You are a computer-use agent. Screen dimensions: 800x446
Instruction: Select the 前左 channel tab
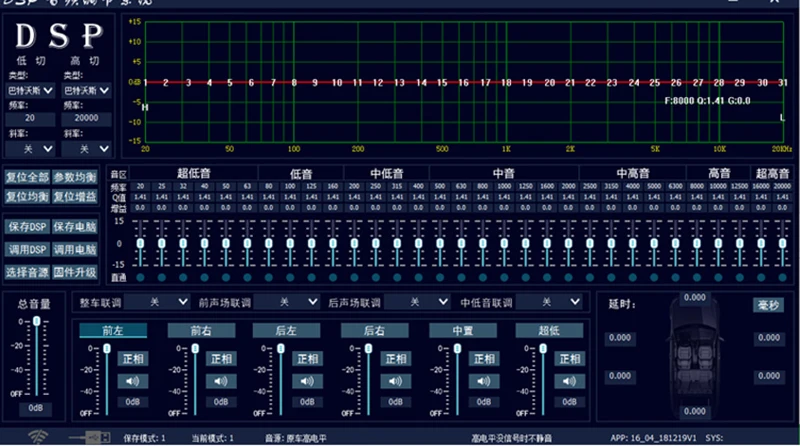point(113,331)
